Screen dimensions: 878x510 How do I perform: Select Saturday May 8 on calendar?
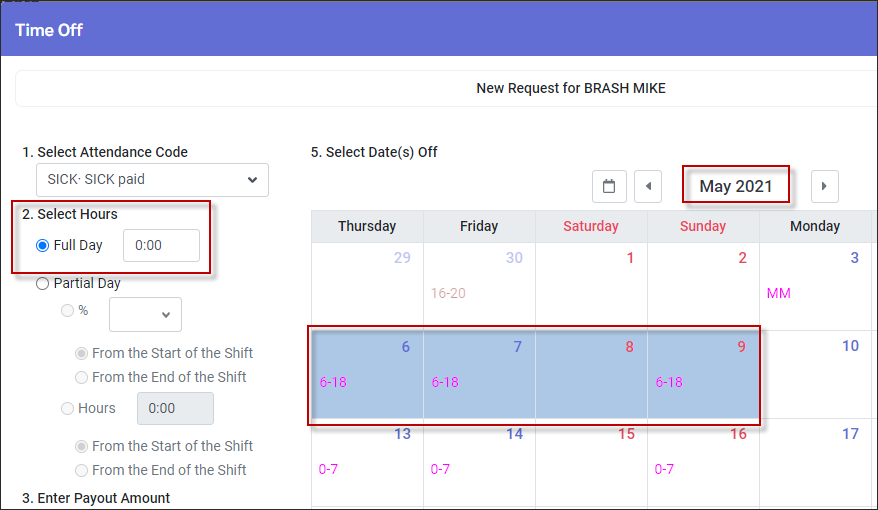pos(591,374)
